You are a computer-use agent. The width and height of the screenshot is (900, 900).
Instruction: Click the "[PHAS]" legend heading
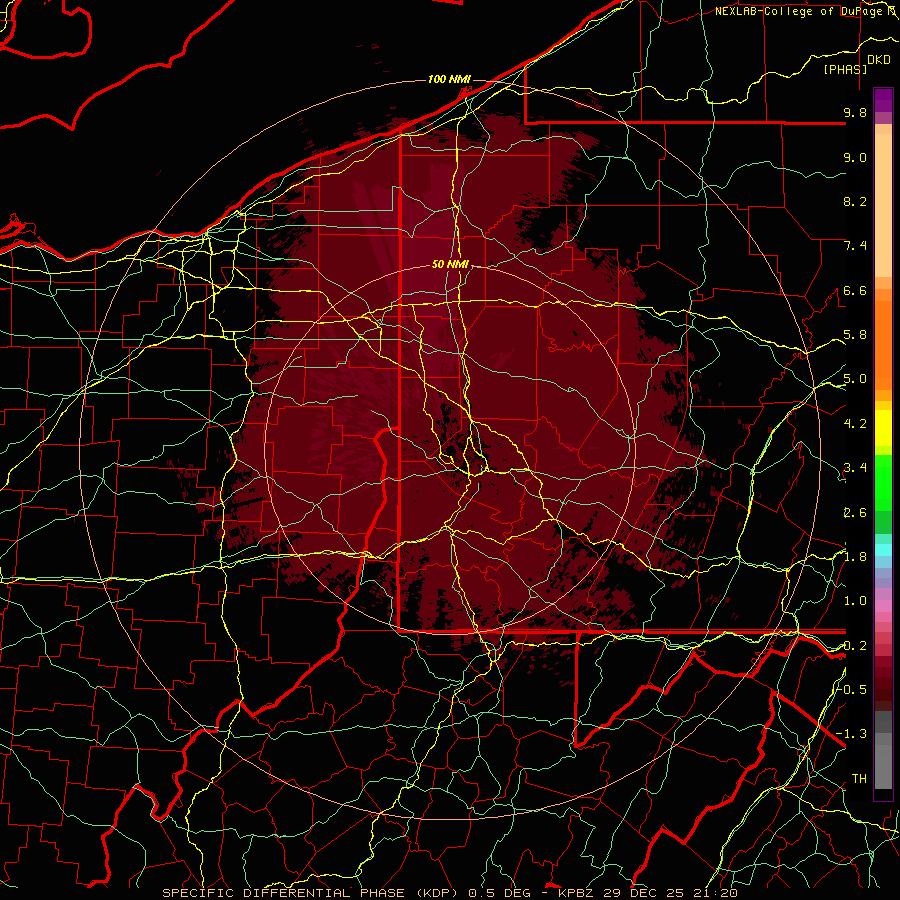(845, 69)
